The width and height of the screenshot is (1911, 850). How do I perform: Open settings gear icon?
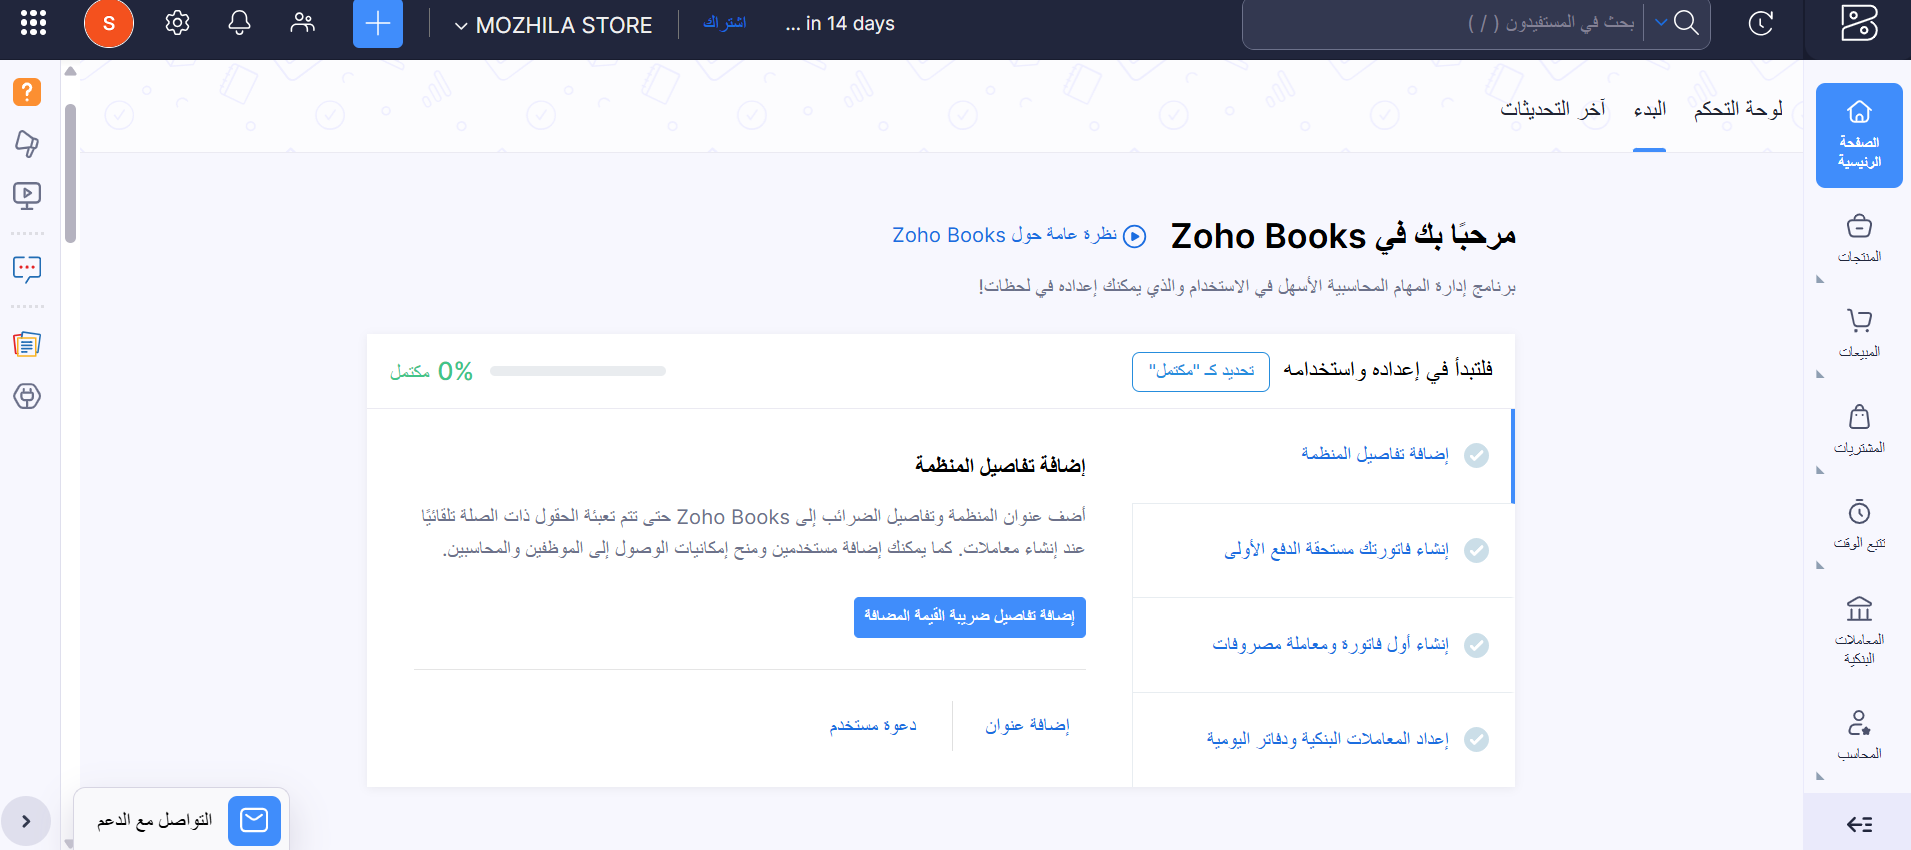point(177,23)
